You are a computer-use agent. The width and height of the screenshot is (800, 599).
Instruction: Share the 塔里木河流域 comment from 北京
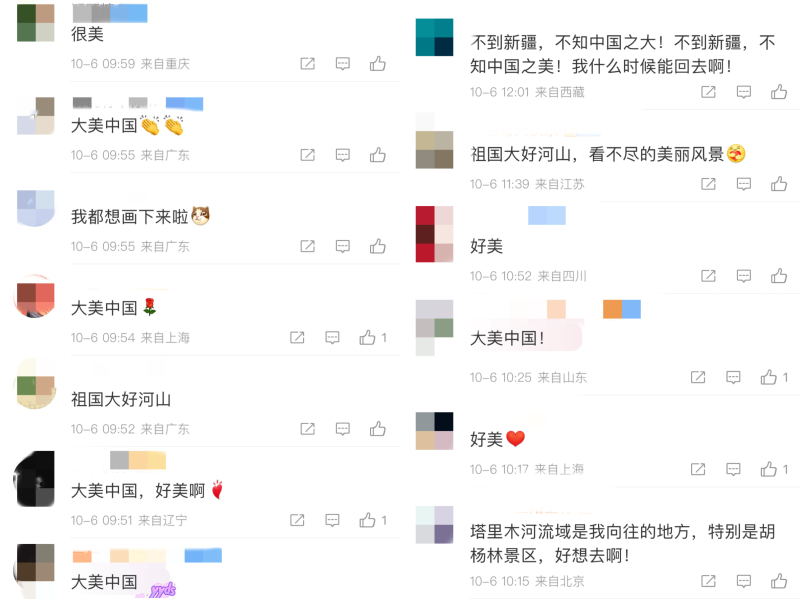[x=708, y=581]
